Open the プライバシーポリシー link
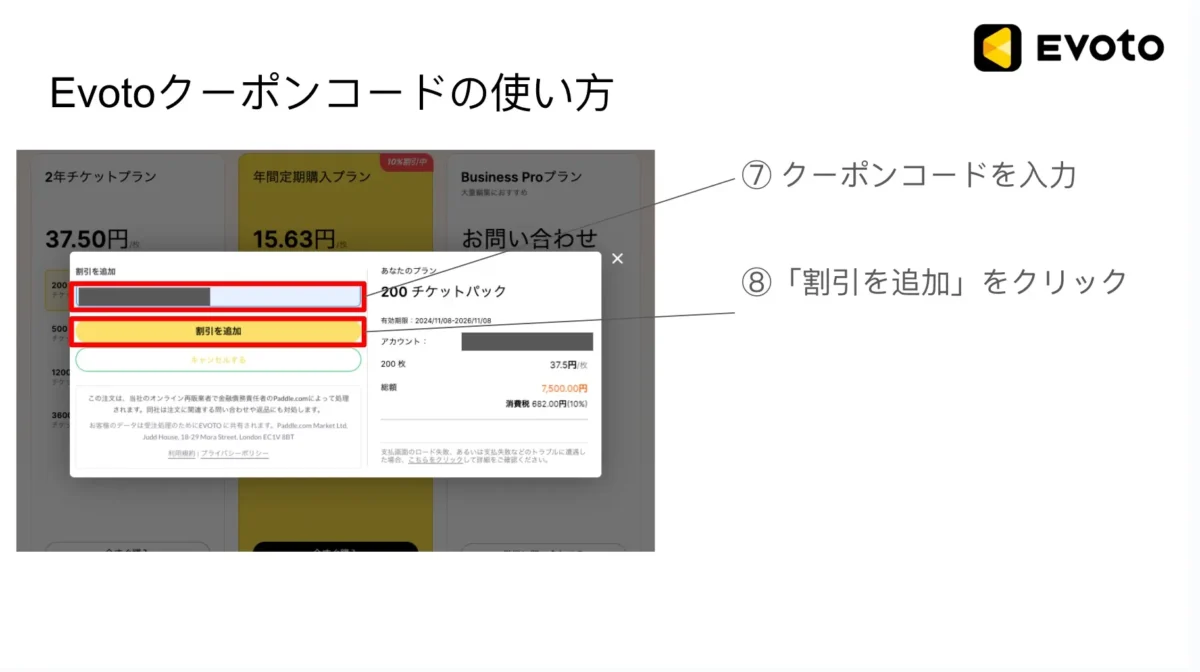Image resolution: width=1200 pixels, height=672 pixels. 235,454
